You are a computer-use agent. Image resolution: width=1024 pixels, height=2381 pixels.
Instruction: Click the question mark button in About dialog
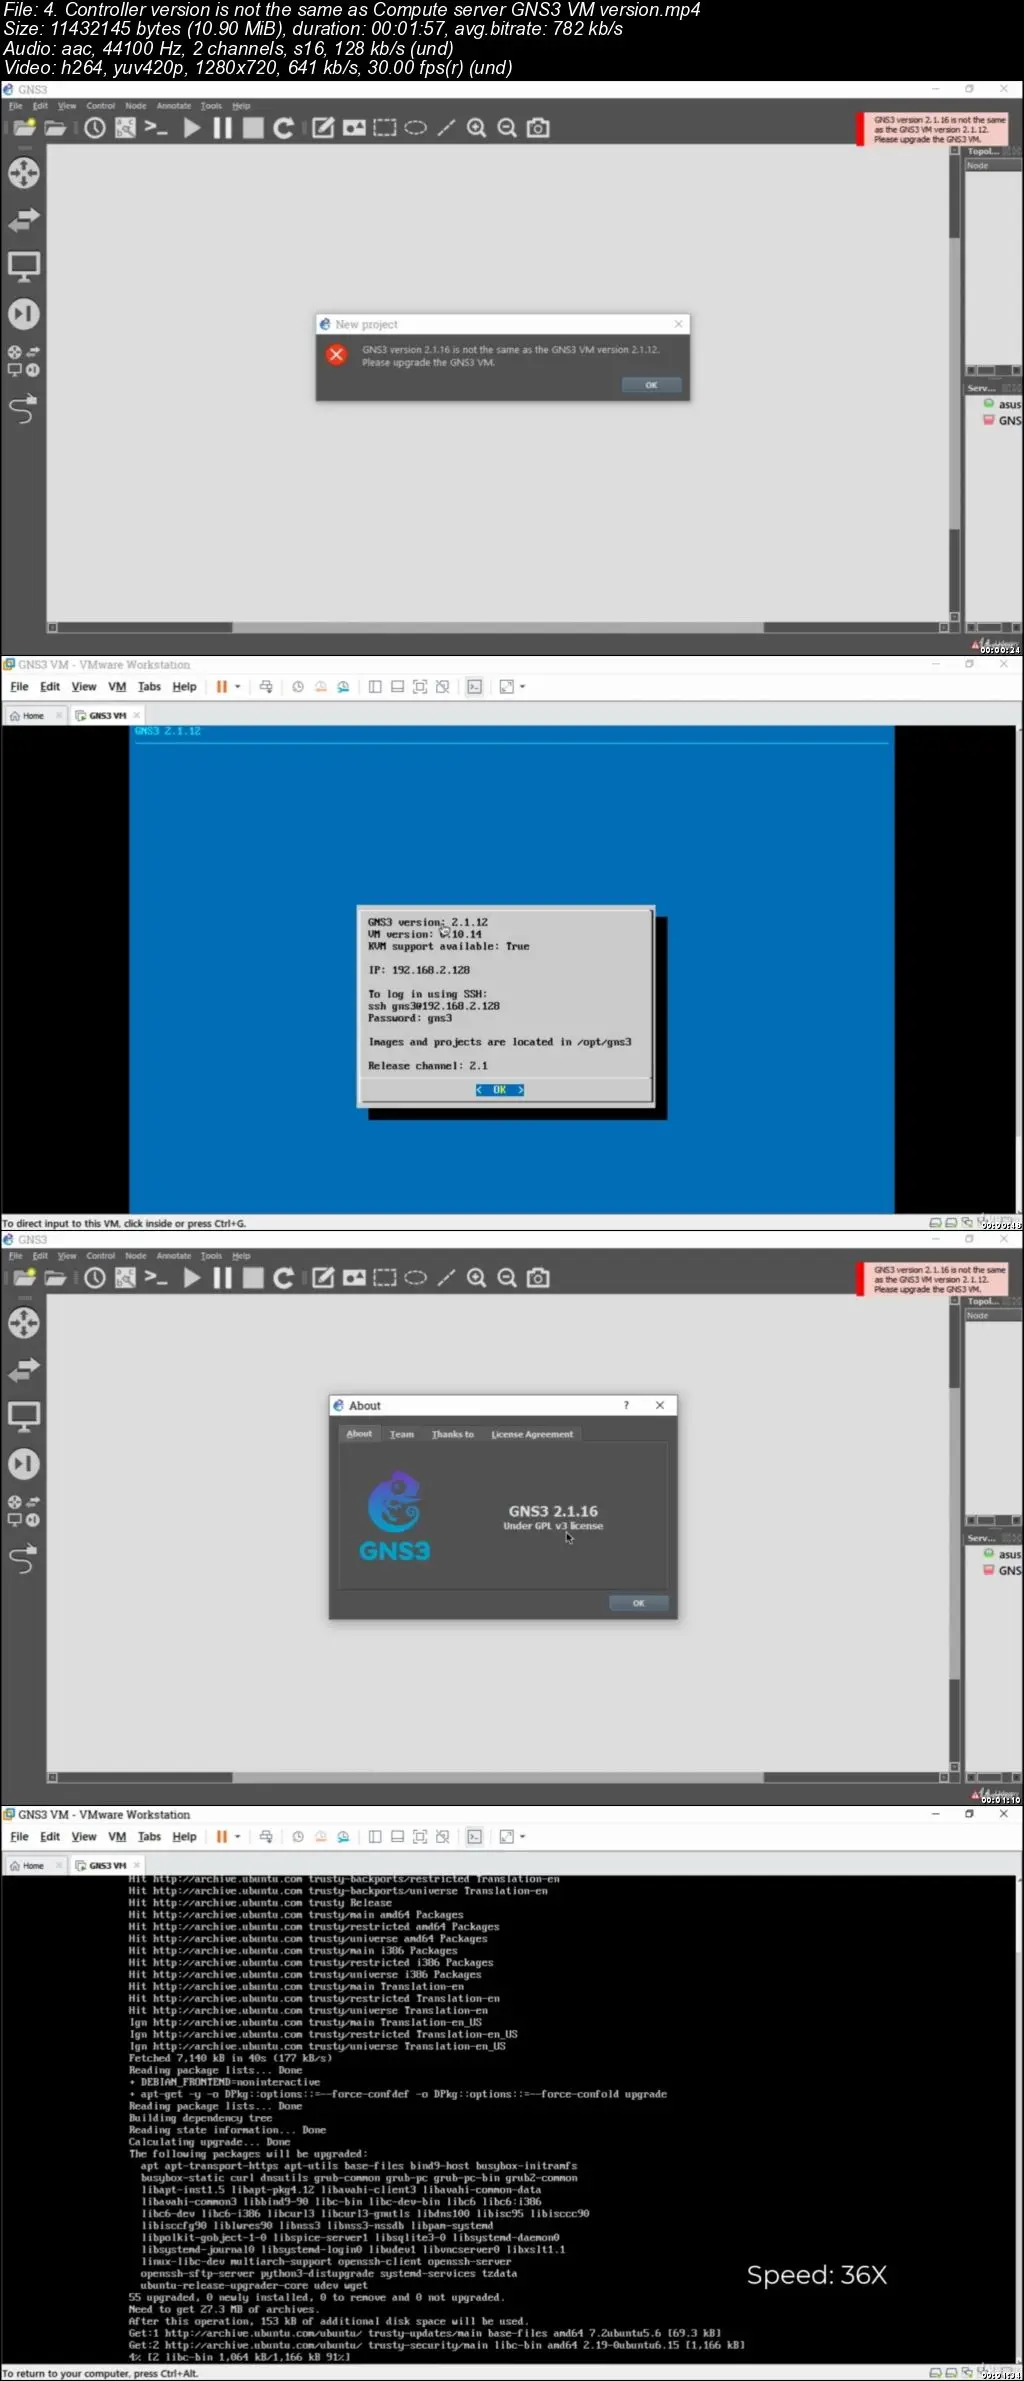pos(627,1405)
